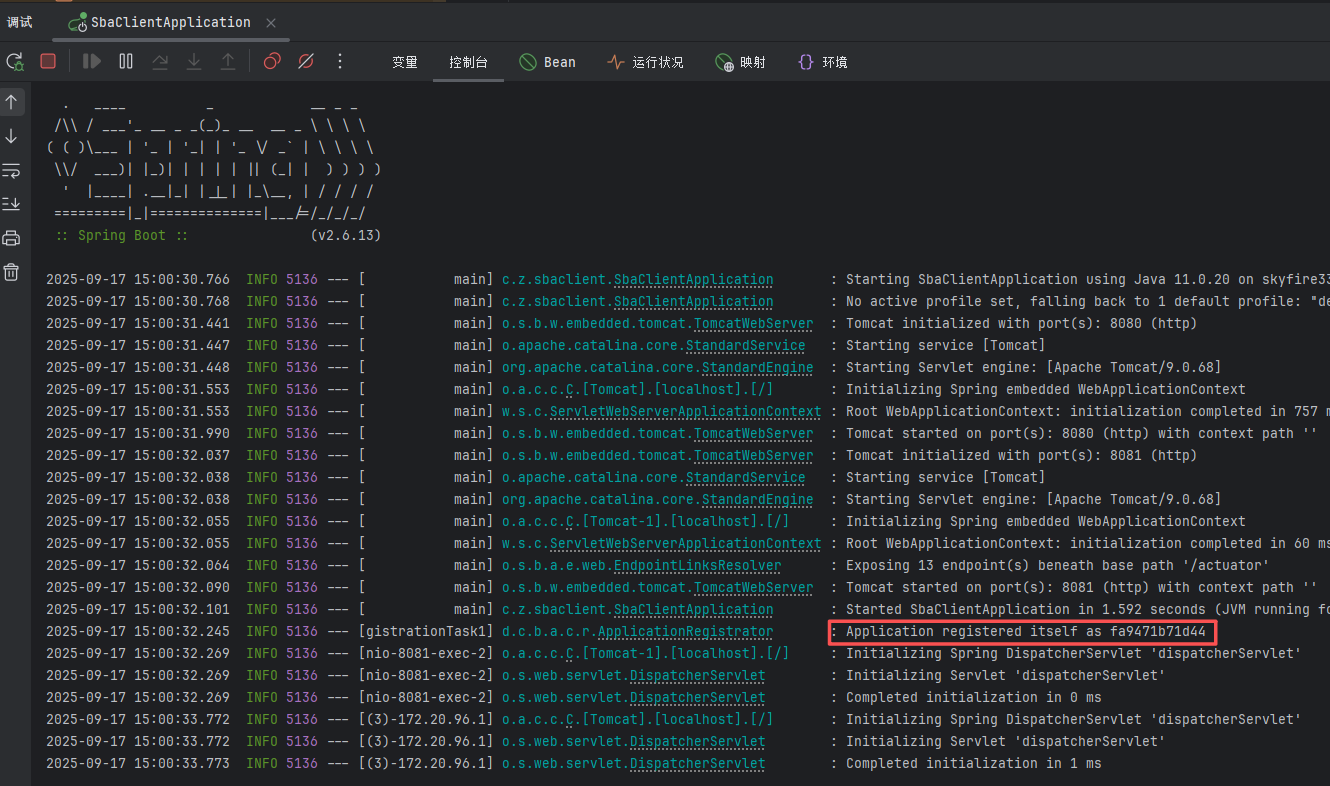This screenshot has height=786, width=1330.
Task: Click the Step Out arrow icon
Action: [x=228, y=62]
